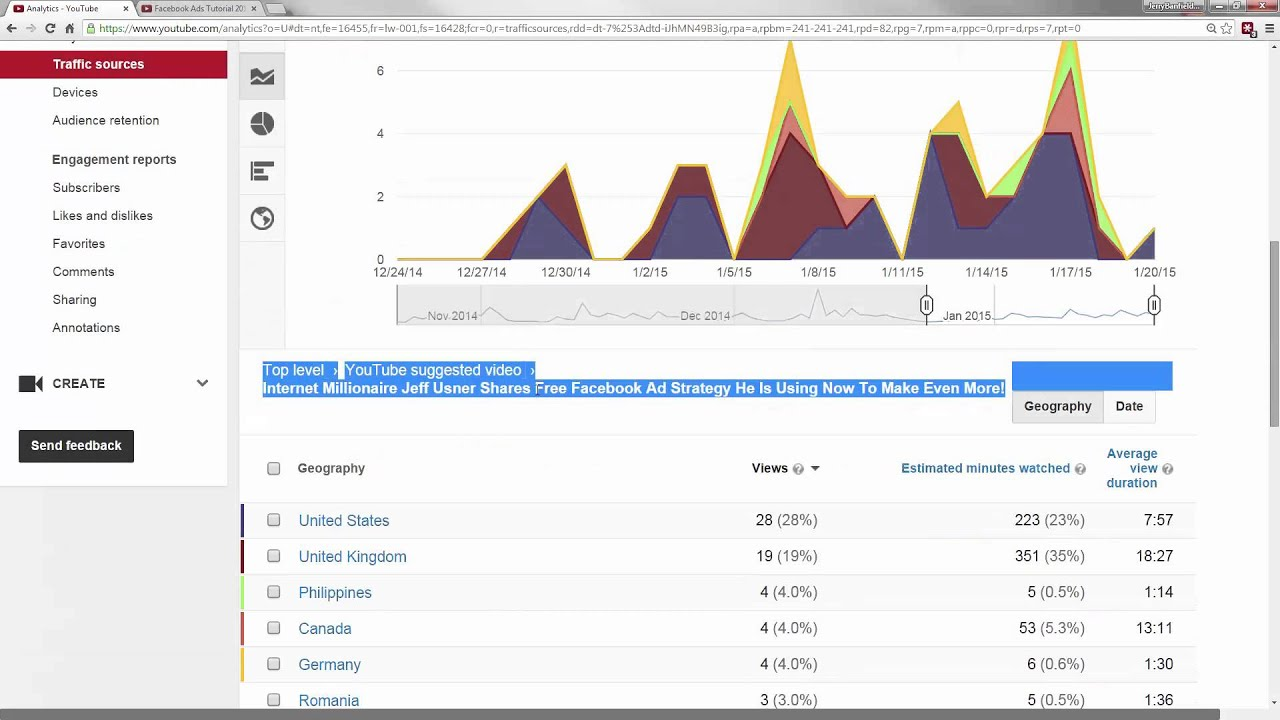Click the left date range slider handle
The width and height of the screenshot is (1280, 720).
click(x=926, y=304)
